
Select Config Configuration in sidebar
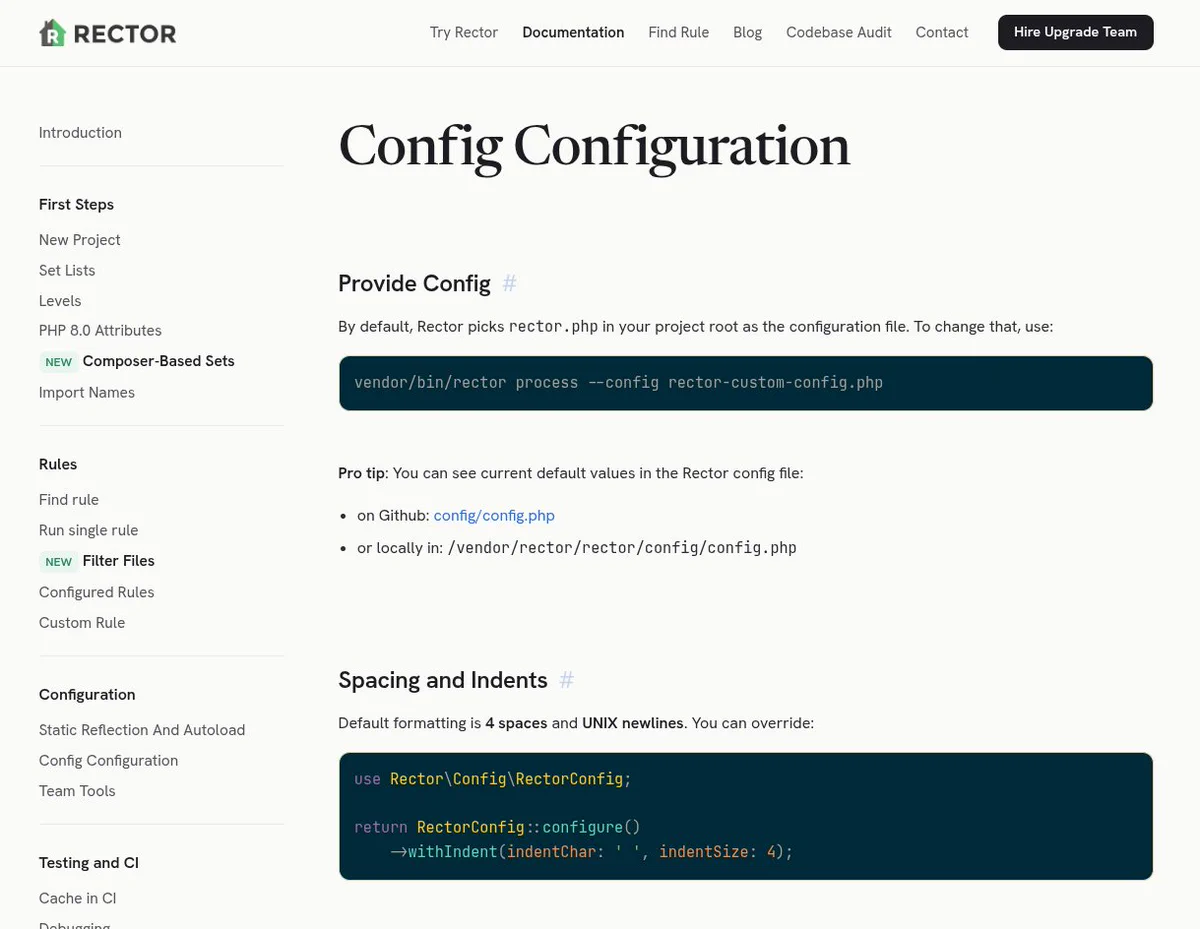pos(108,761)
